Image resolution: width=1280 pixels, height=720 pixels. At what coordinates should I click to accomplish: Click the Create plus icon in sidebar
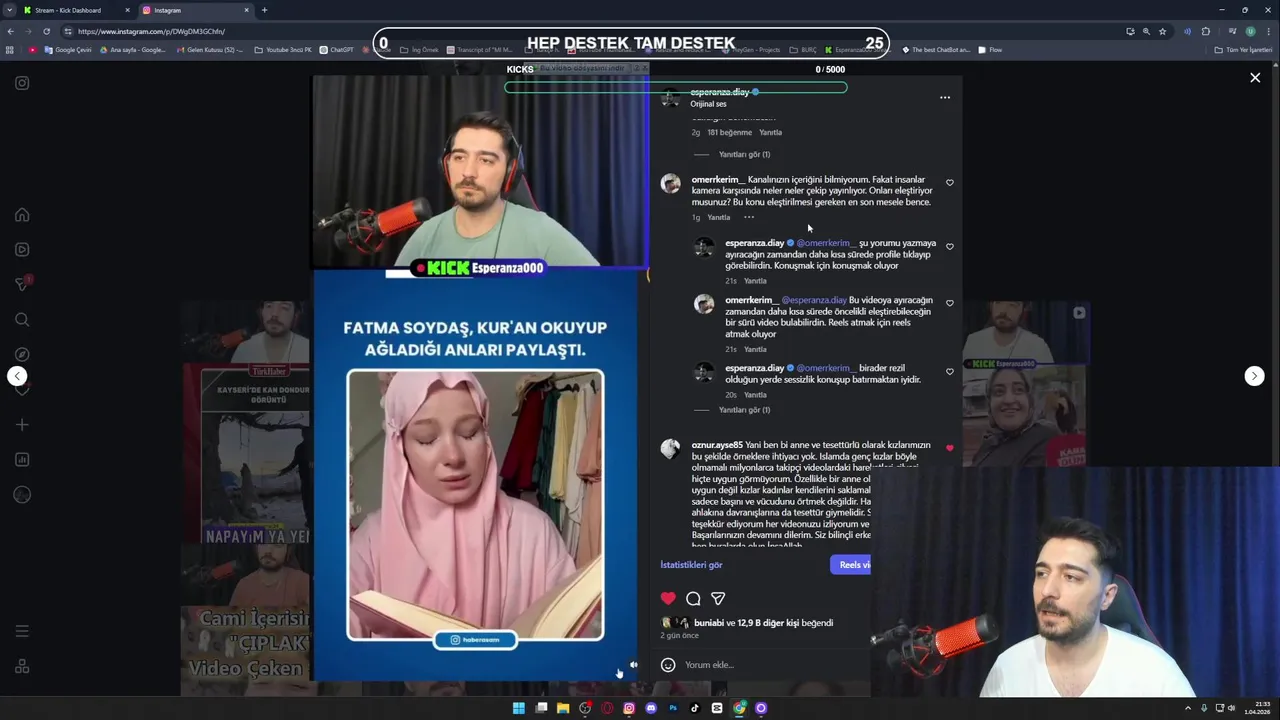point(22,425)
